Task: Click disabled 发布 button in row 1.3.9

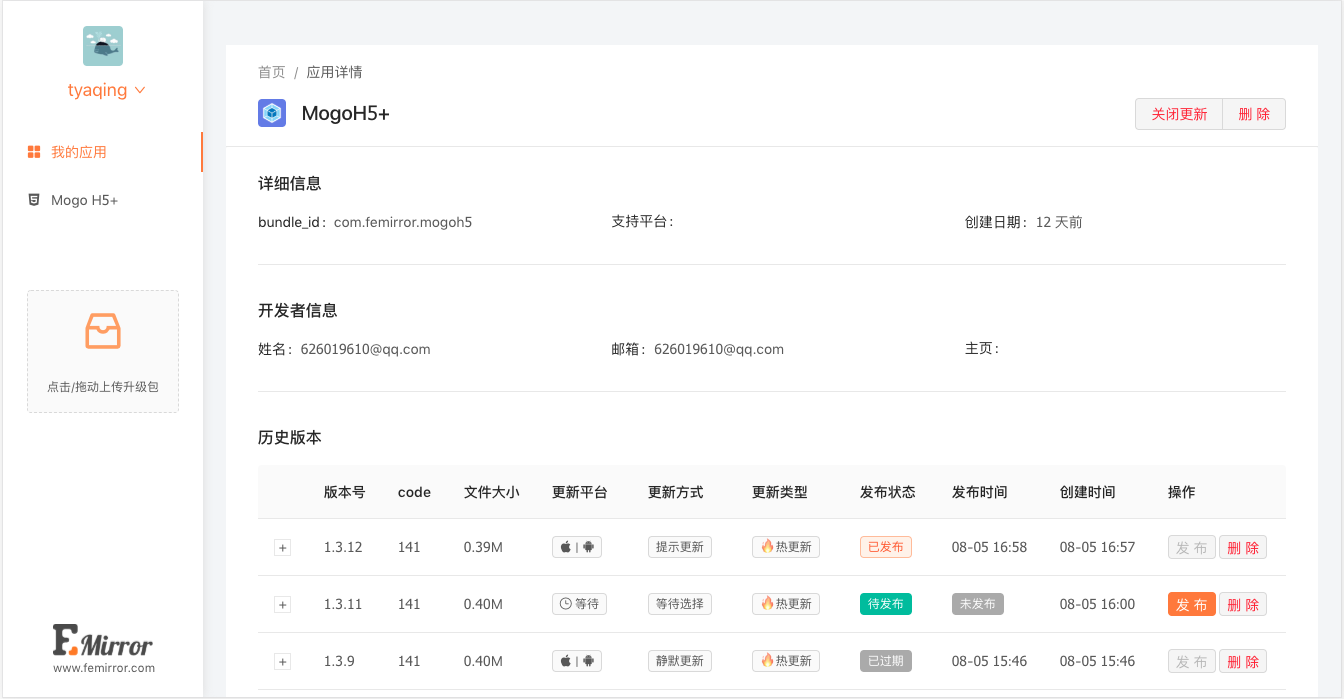Action: [1192, 661]
